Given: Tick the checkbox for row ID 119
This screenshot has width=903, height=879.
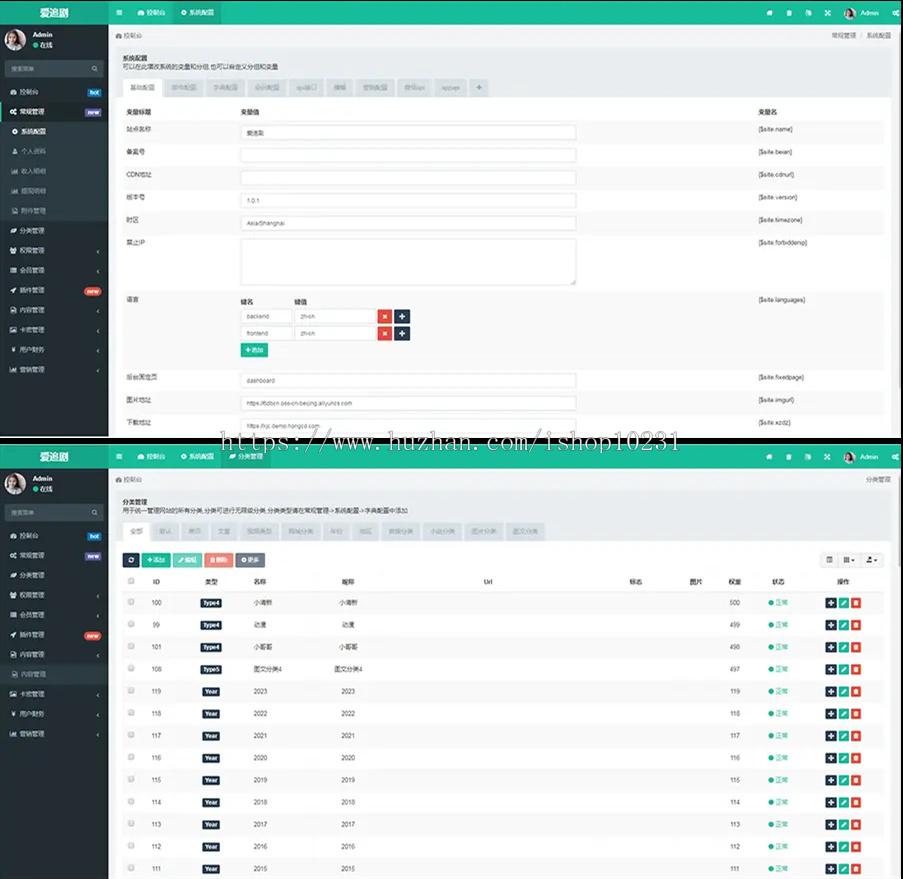Looking at the screenshot, I should (x=131, y=691).
